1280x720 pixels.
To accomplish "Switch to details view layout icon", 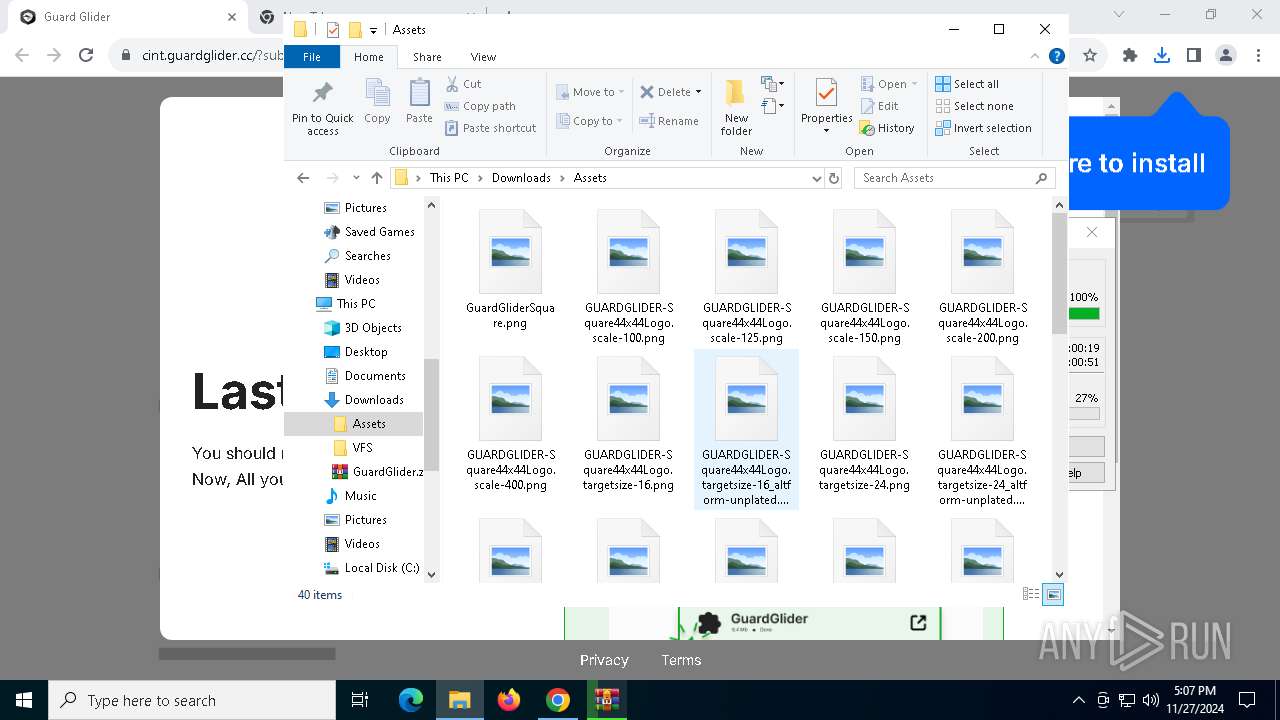I will pos(1031,595).
